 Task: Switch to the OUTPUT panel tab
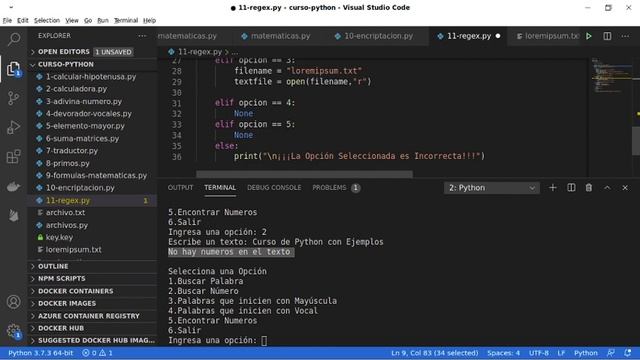180,188
